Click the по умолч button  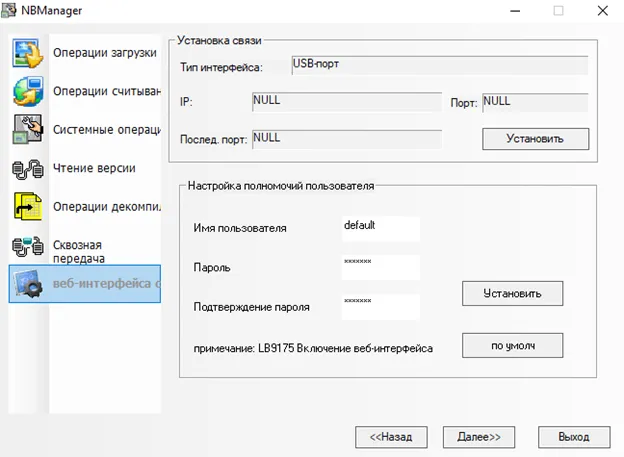point(512,345)
